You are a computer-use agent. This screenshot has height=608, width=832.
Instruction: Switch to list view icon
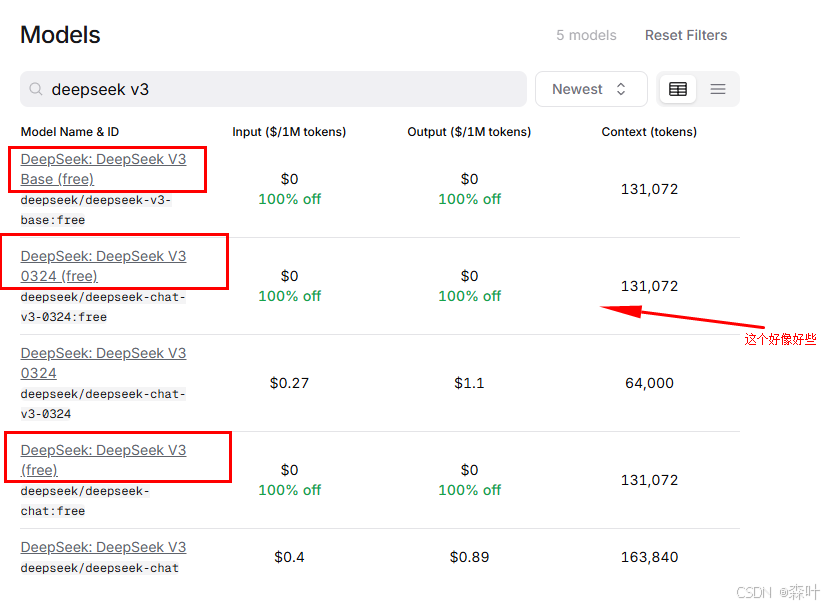coord(717,89)
